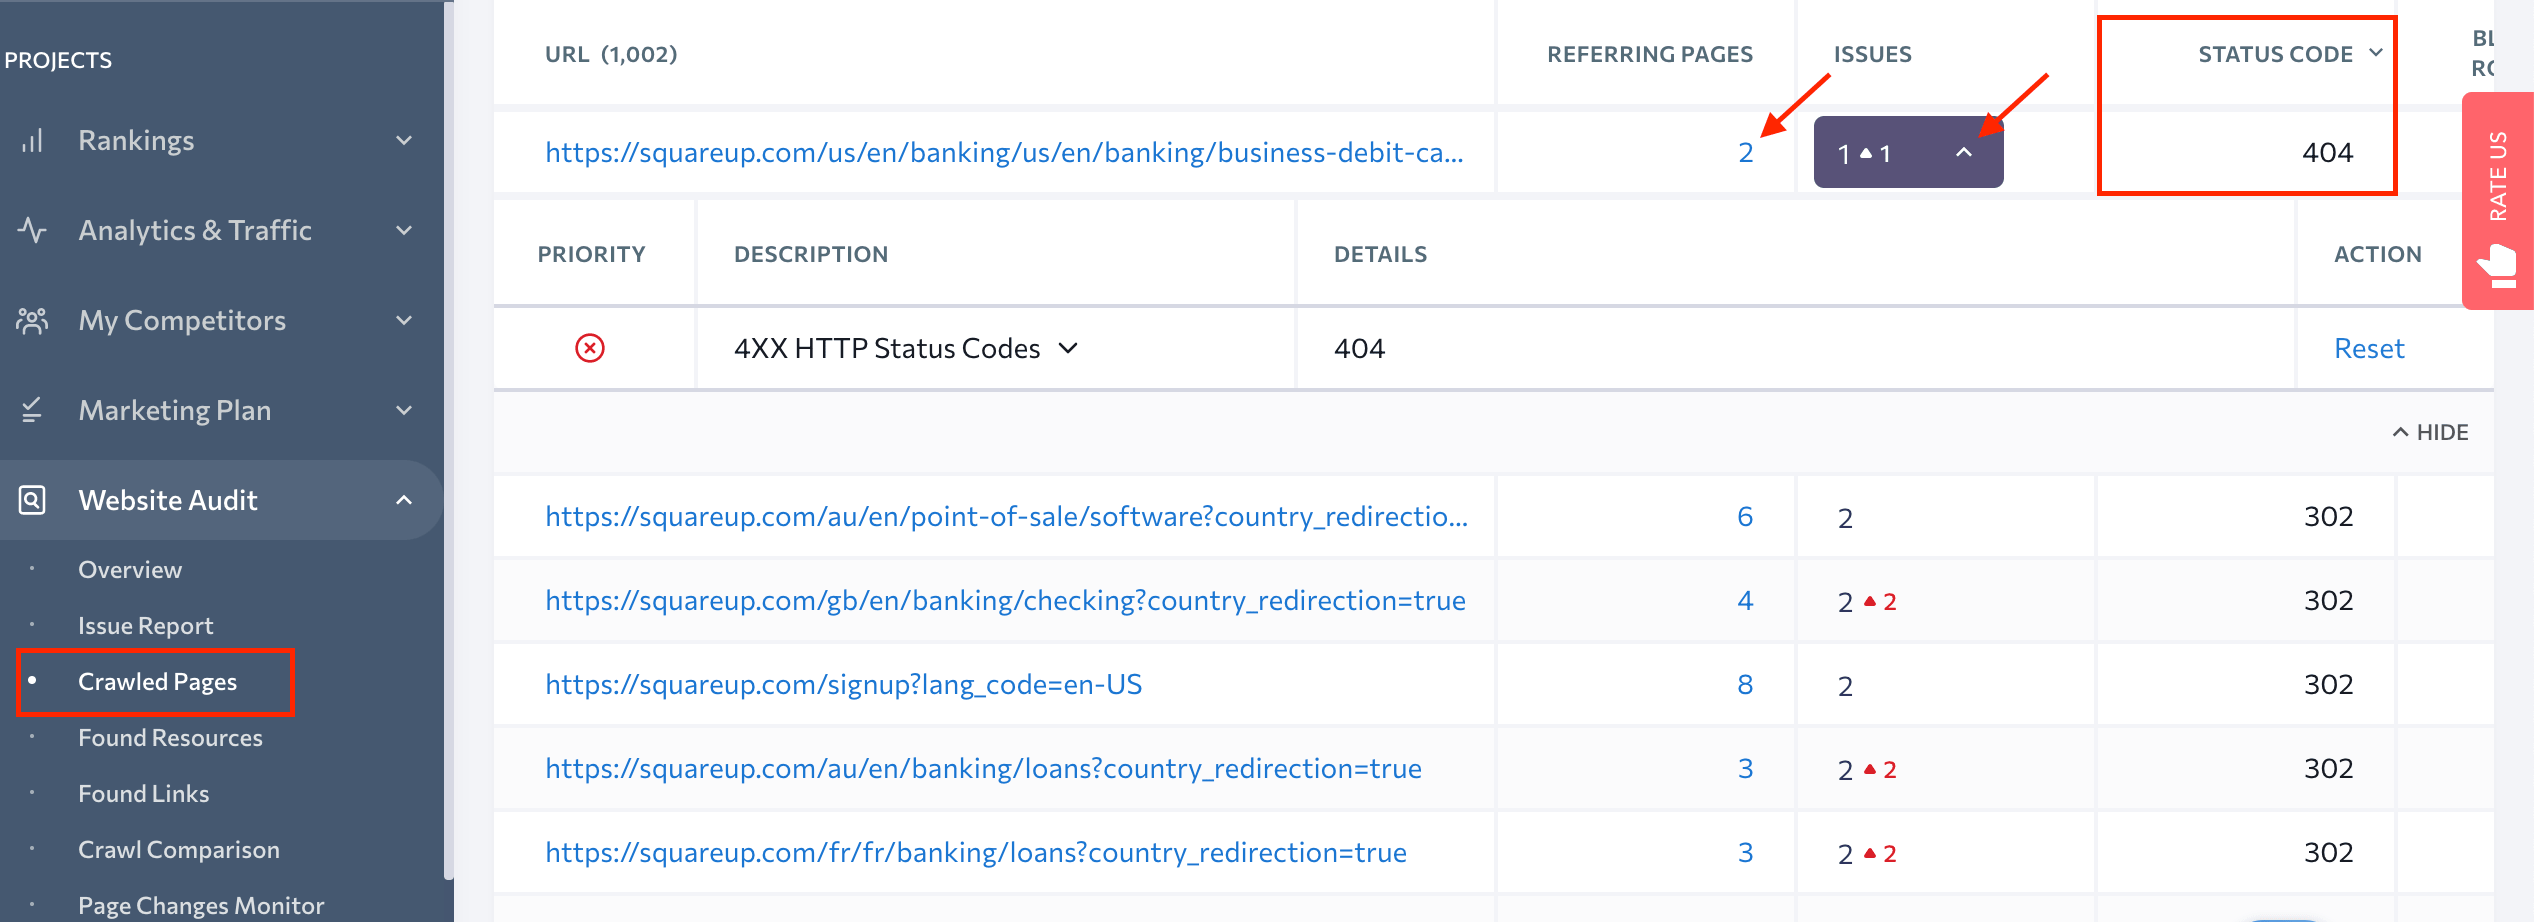Expand the My Competitors chevron
Screen dimensions: 2534x922
(404, 321)
